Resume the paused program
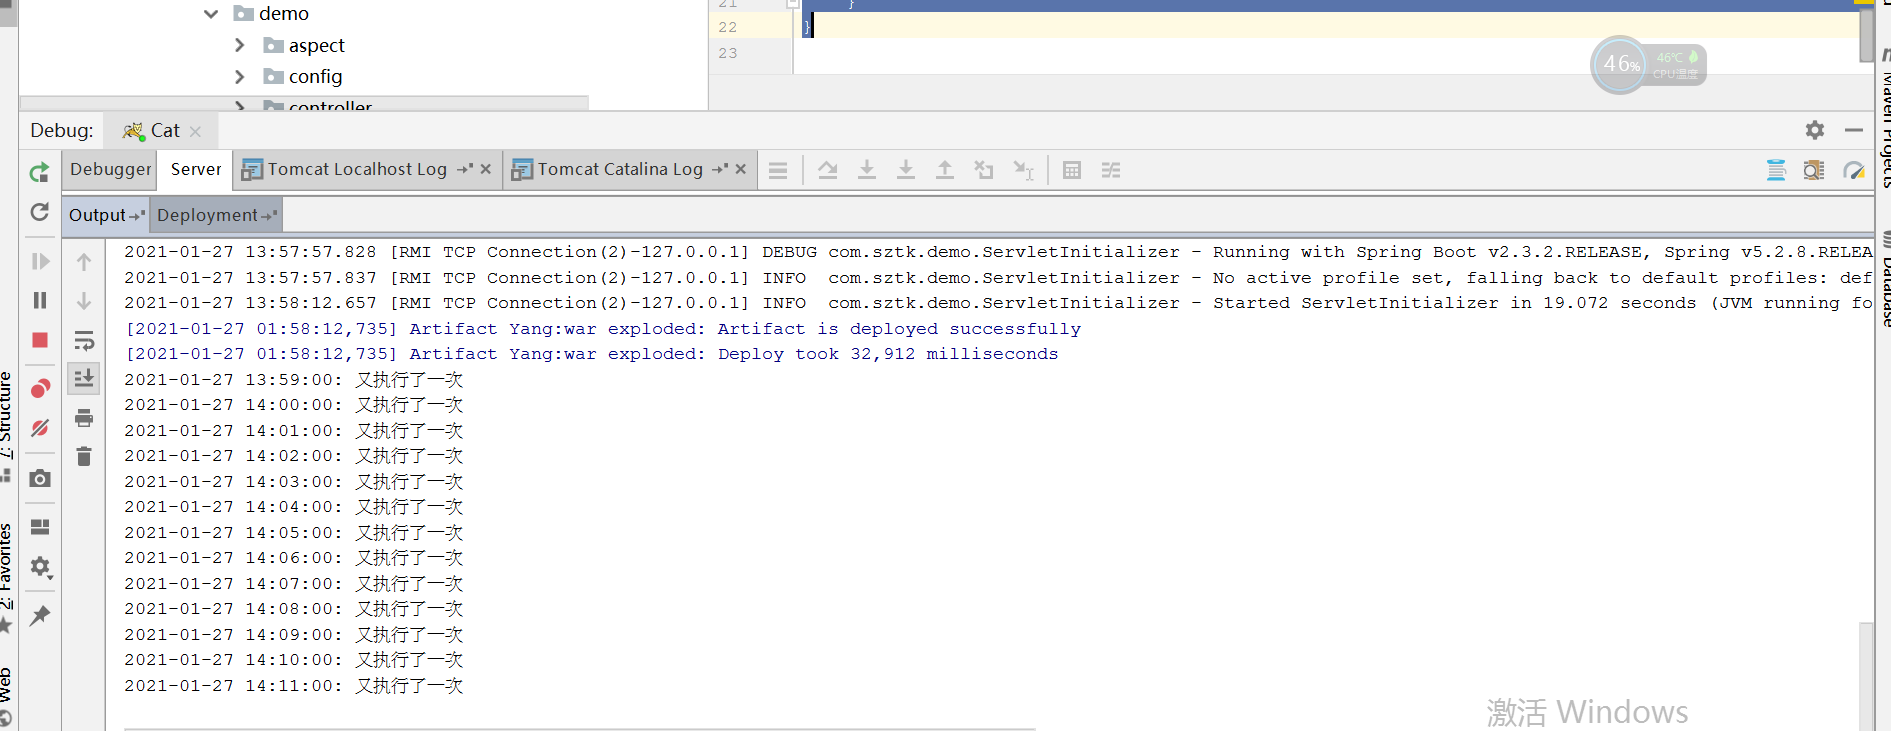This screenshot has width=1891, height=731. coord(40,261)
